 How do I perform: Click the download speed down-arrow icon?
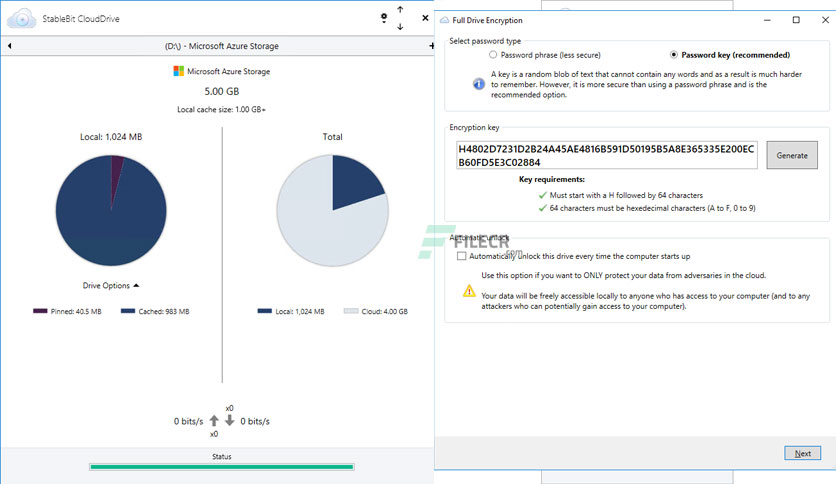(x=229, y=421)
